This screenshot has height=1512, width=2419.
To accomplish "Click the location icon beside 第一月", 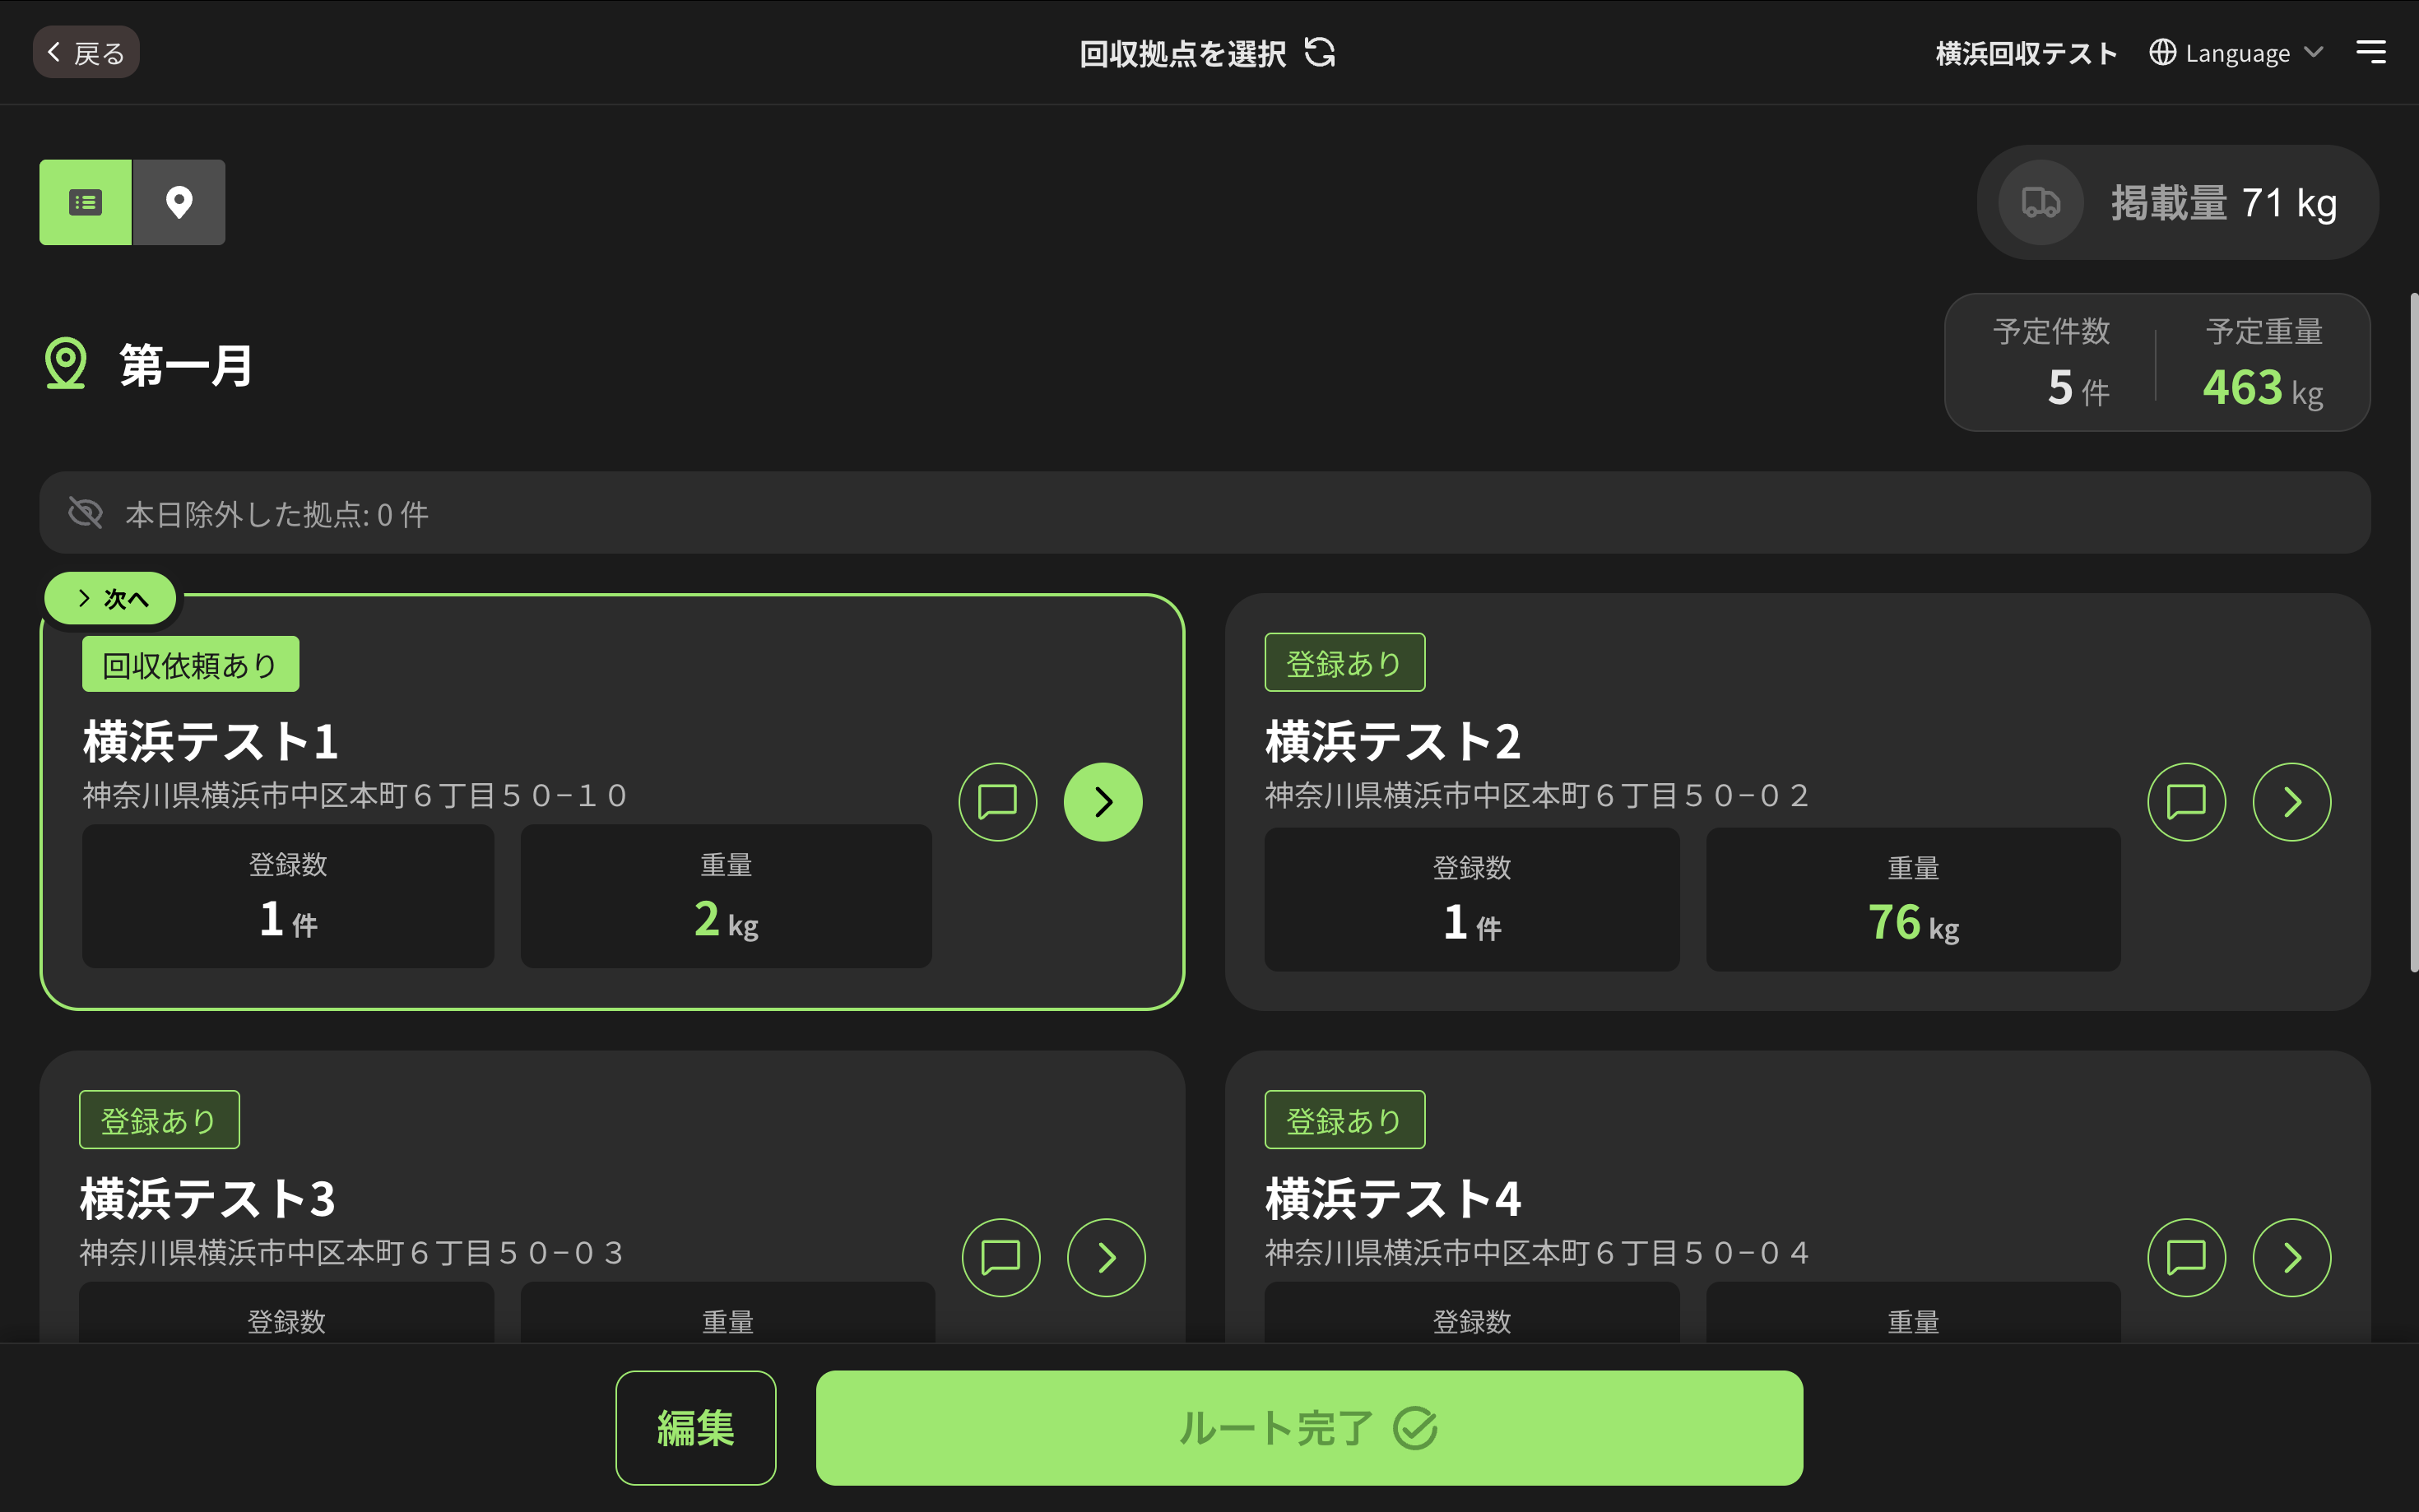I will [66, 364].
